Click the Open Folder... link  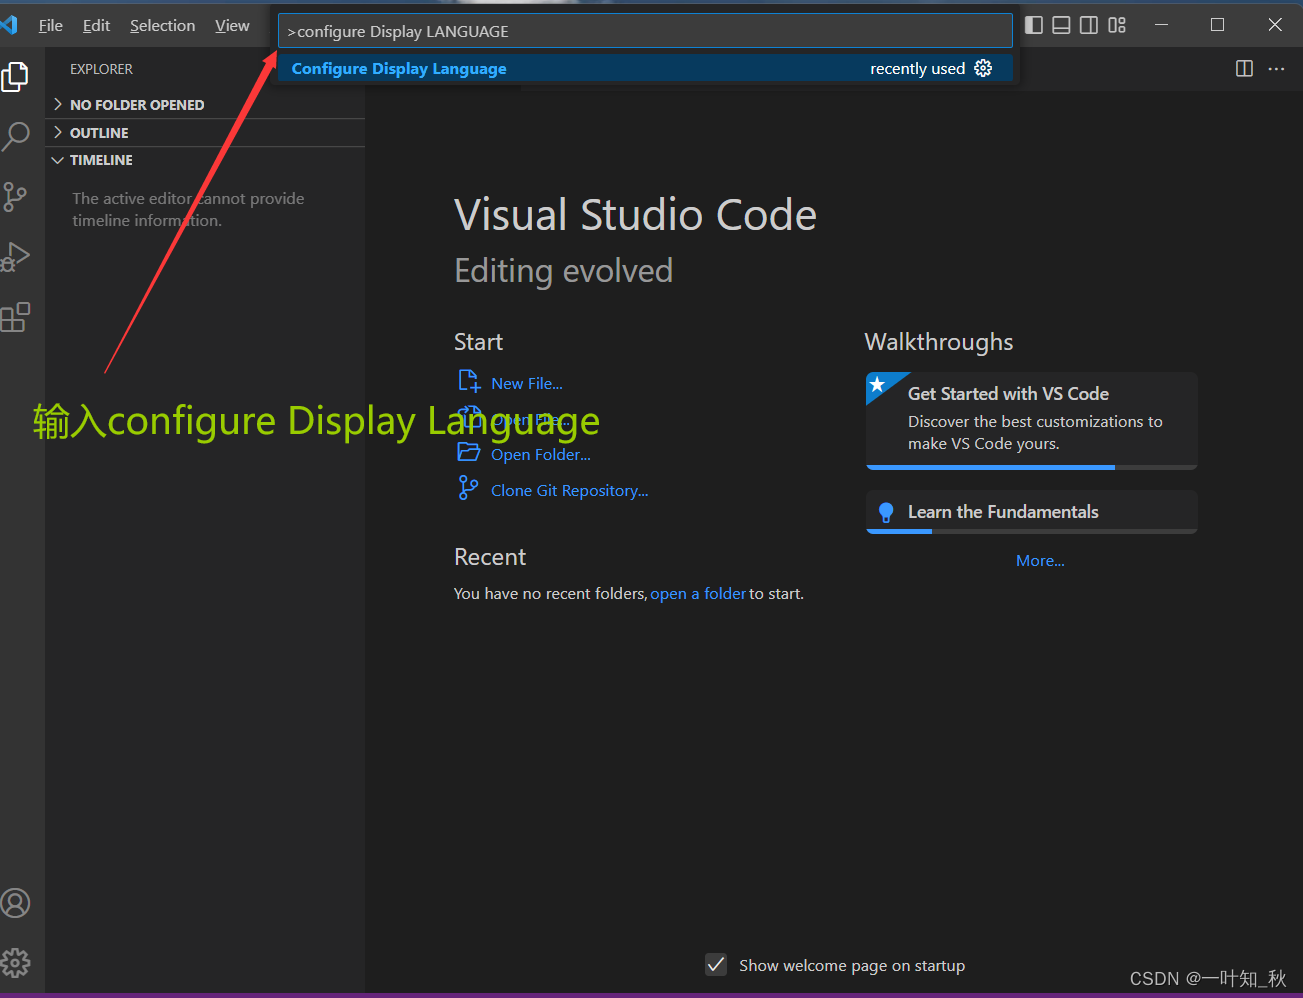click(x=541, y=454)
